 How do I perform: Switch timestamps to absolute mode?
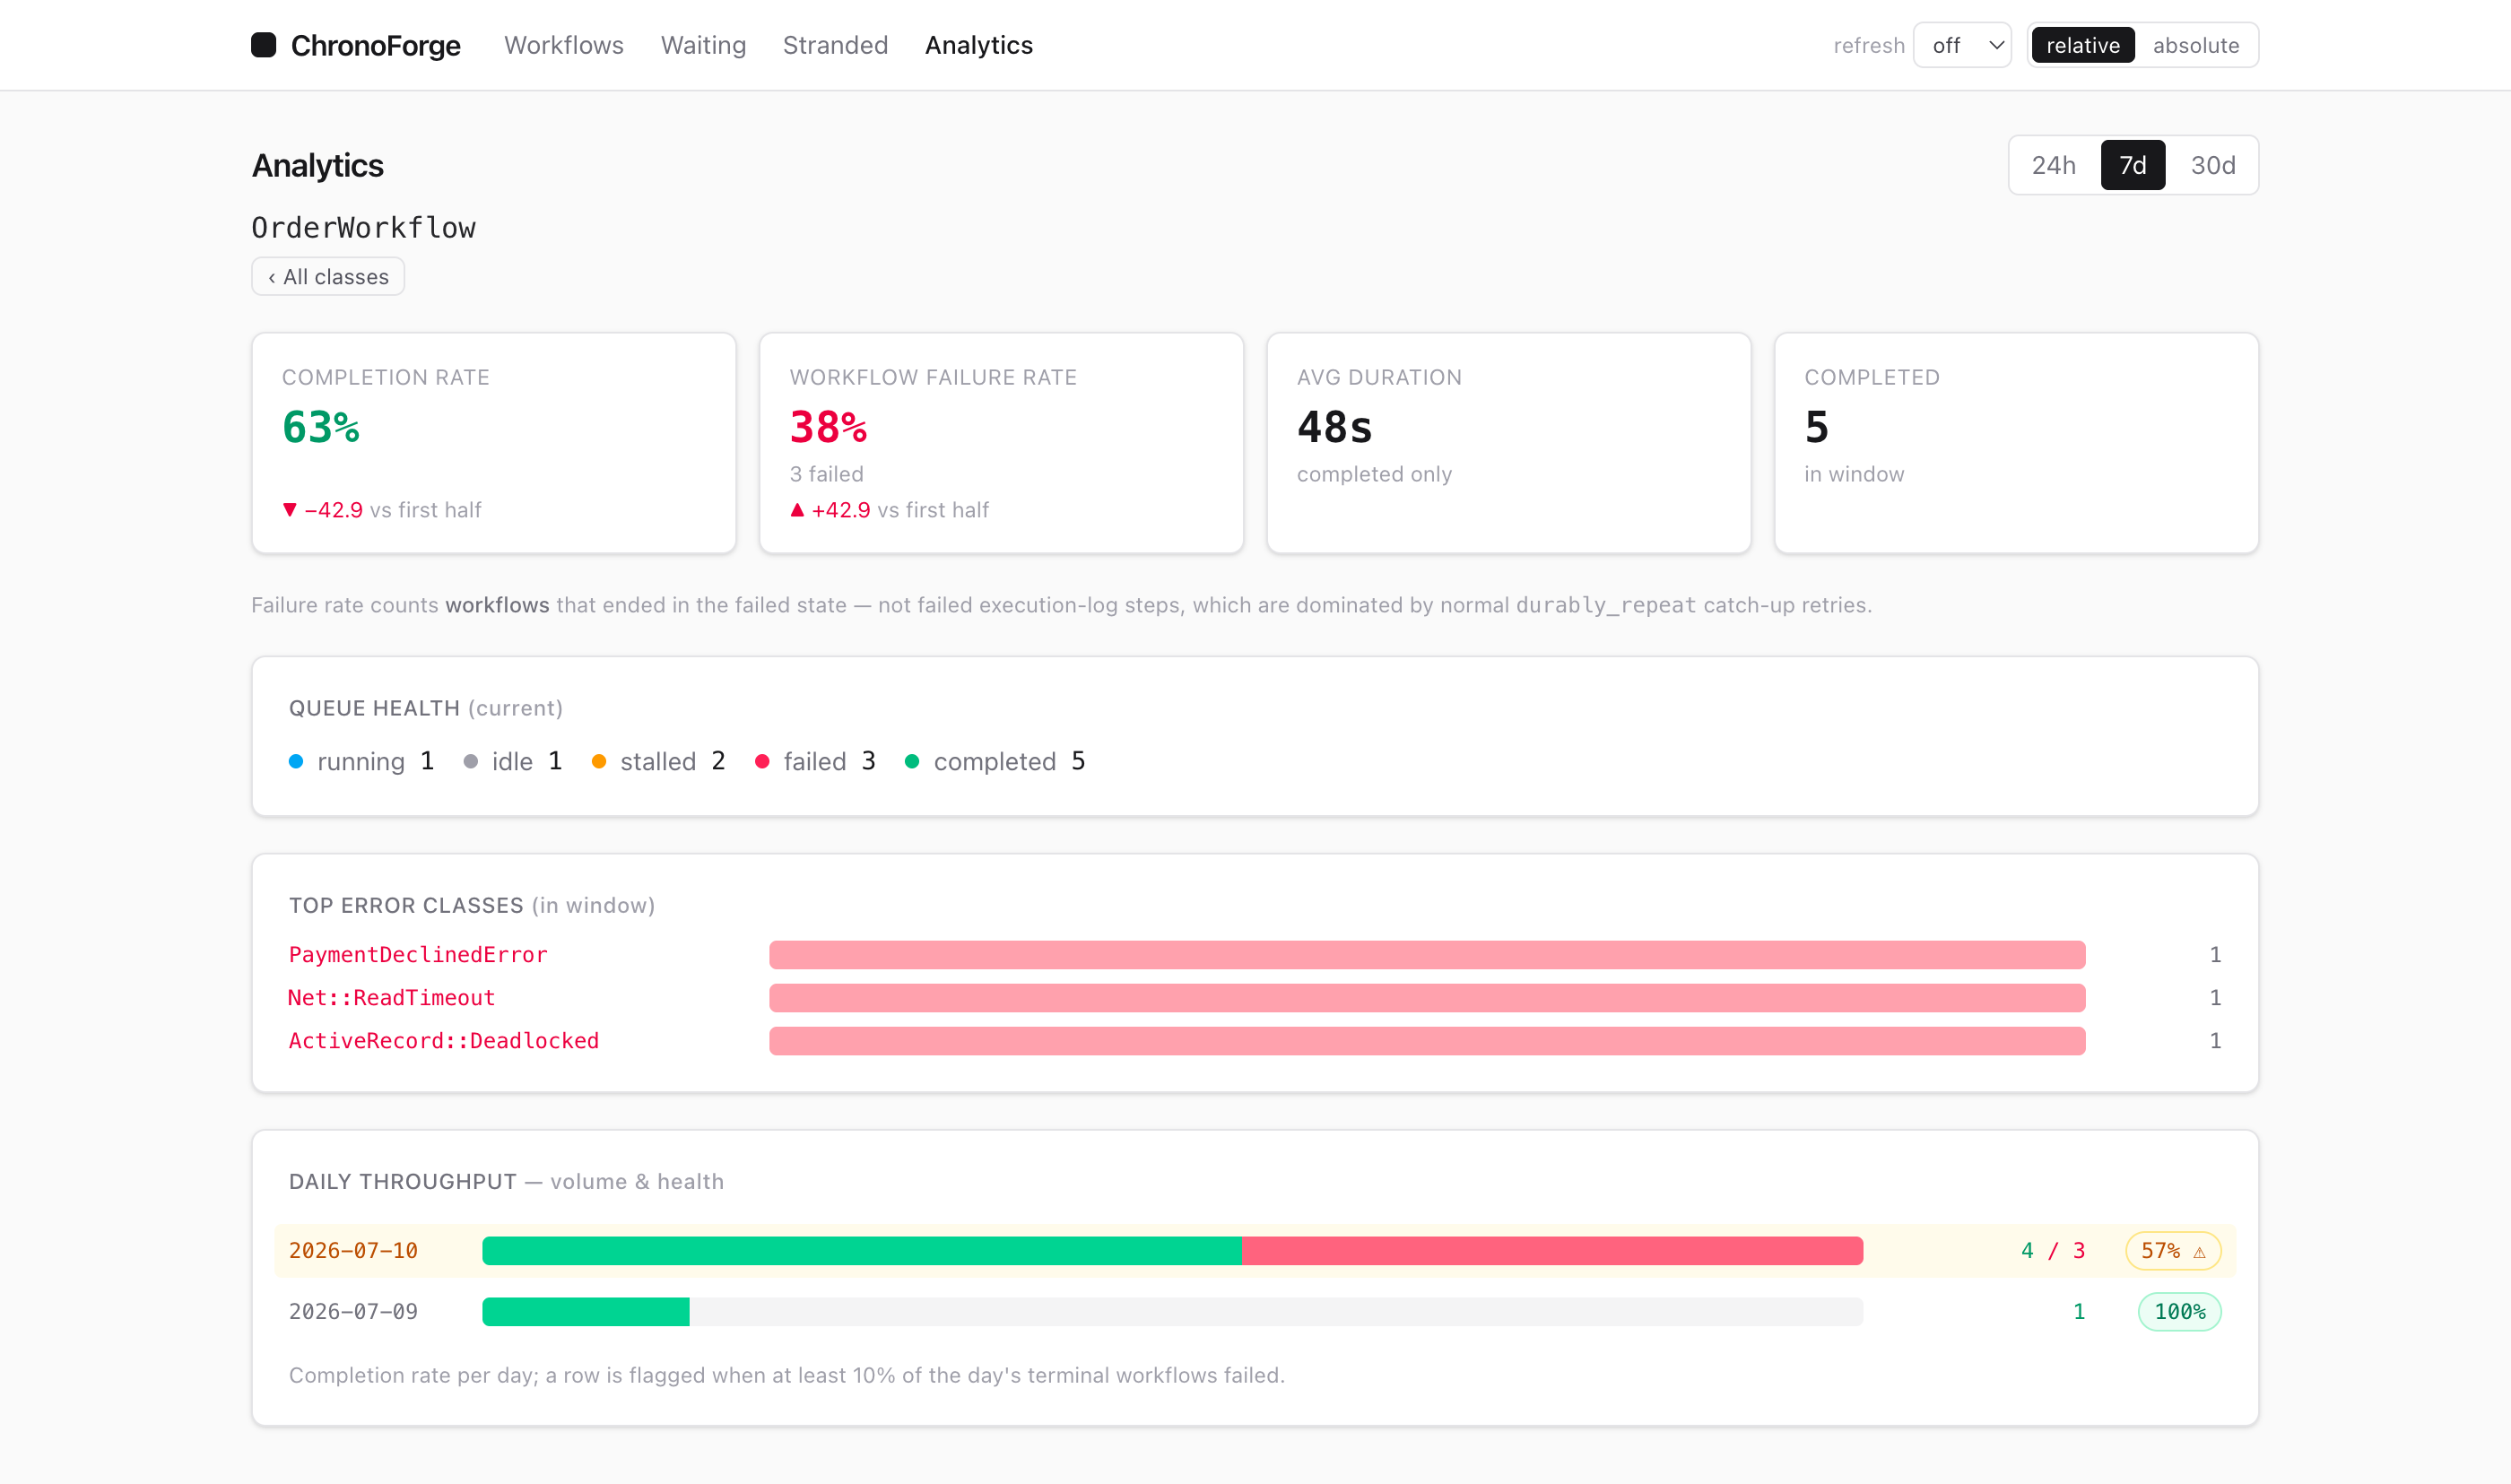tap(2195, 45)
